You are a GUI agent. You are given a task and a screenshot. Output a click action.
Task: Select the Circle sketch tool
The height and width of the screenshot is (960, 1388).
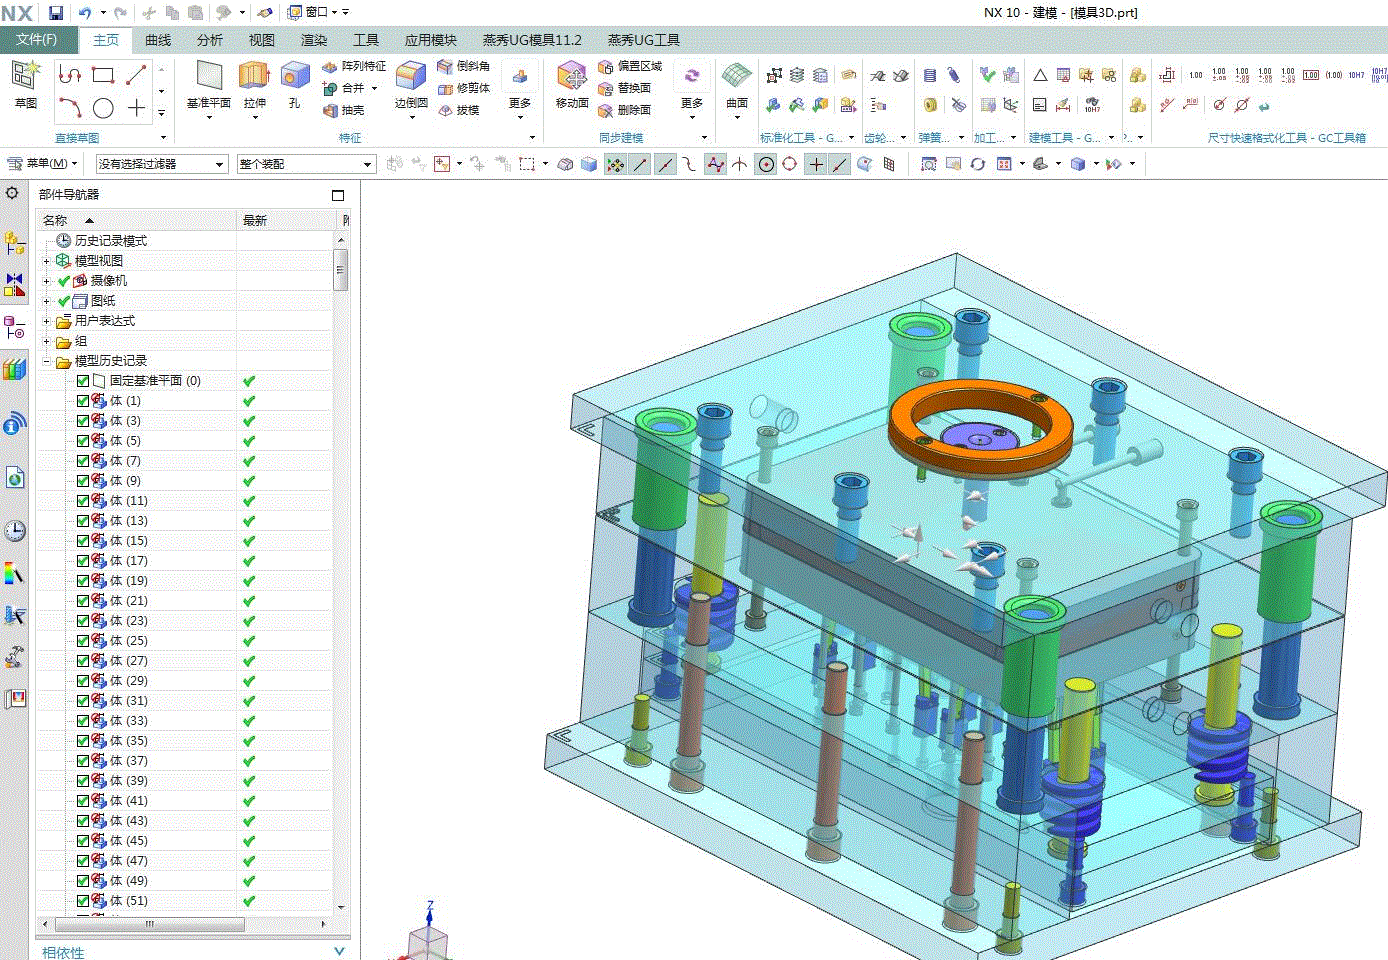click(103, 108)
